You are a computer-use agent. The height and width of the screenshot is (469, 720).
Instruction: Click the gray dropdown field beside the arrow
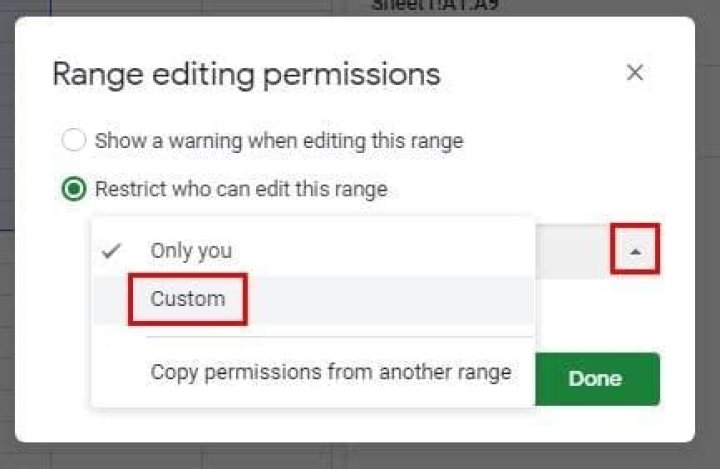(572, 253)
